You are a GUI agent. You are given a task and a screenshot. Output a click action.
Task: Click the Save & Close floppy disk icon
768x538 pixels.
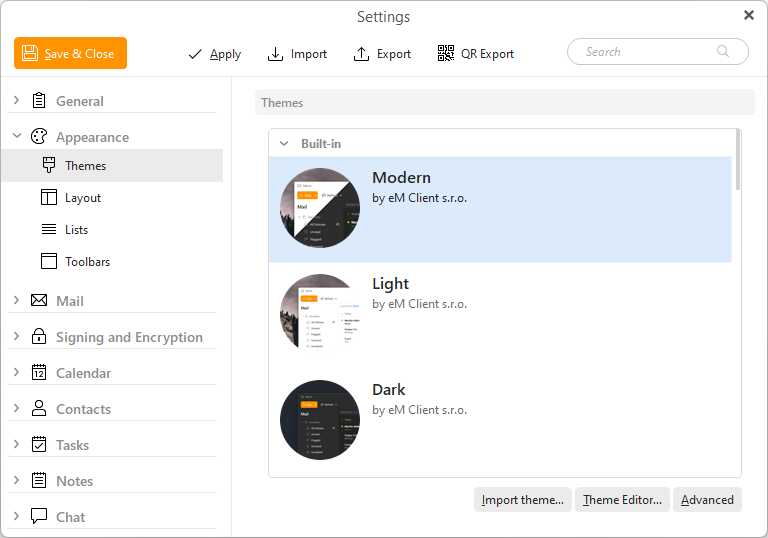[x=30, y=53]
